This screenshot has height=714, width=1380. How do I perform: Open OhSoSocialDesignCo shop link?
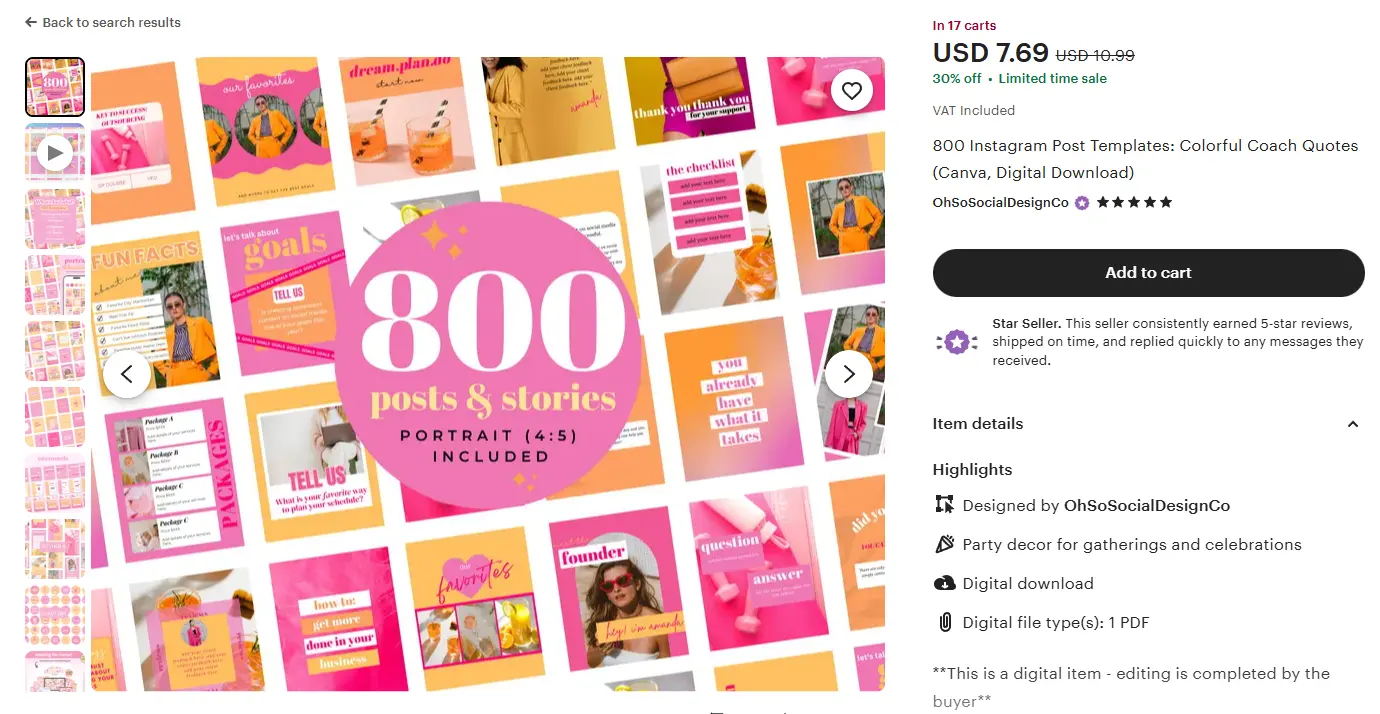[x=1000, y=202]
